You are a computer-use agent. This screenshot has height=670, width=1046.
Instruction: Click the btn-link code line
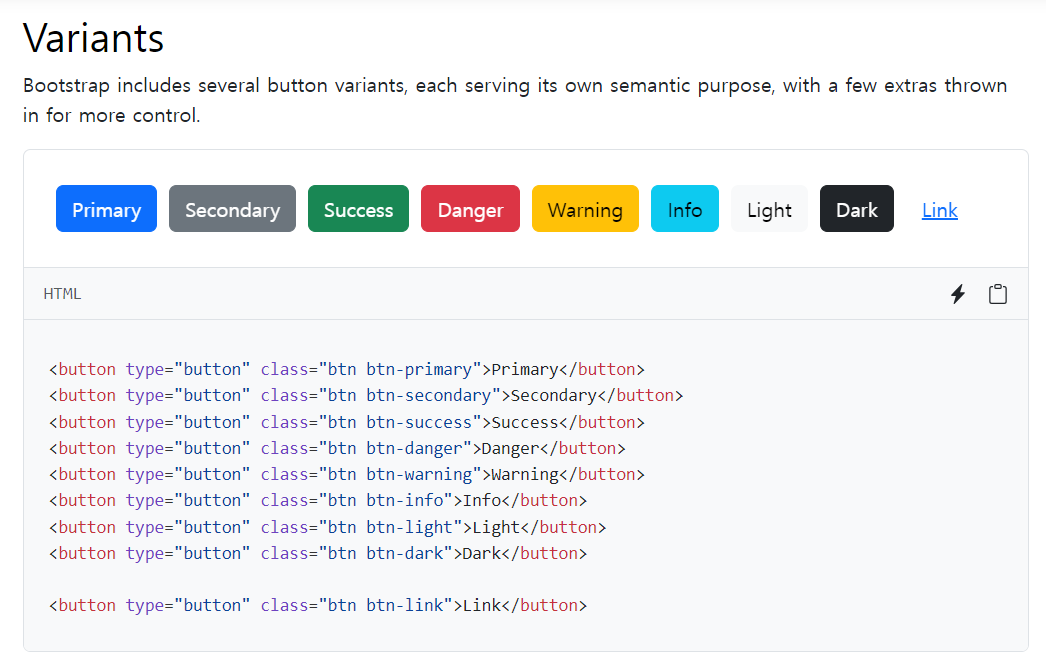point(318,605)
